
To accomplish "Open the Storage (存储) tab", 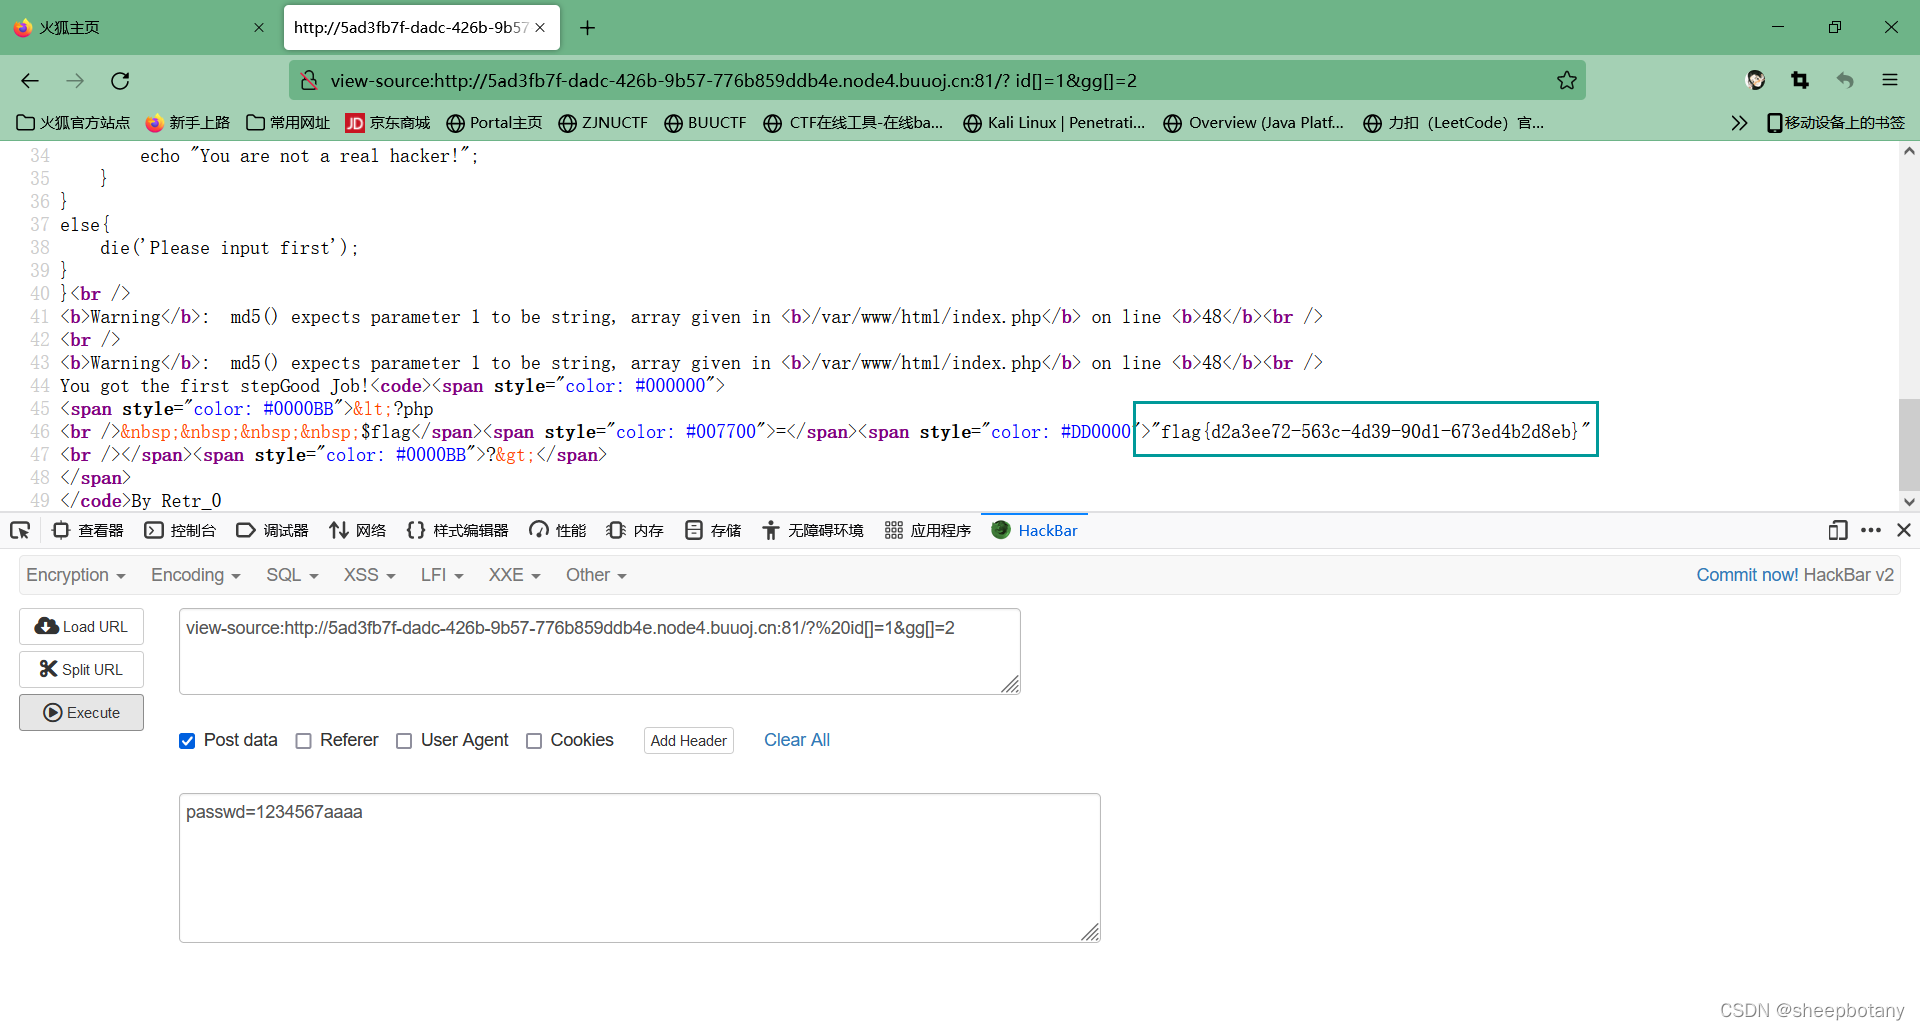I will pyautogui.click(x=713, y=531).
